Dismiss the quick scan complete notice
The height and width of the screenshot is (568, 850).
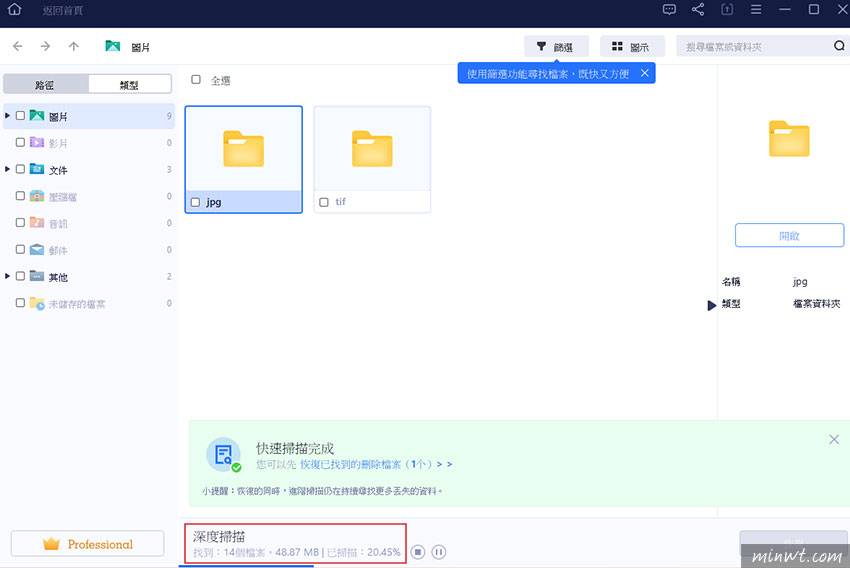point(834,440)
